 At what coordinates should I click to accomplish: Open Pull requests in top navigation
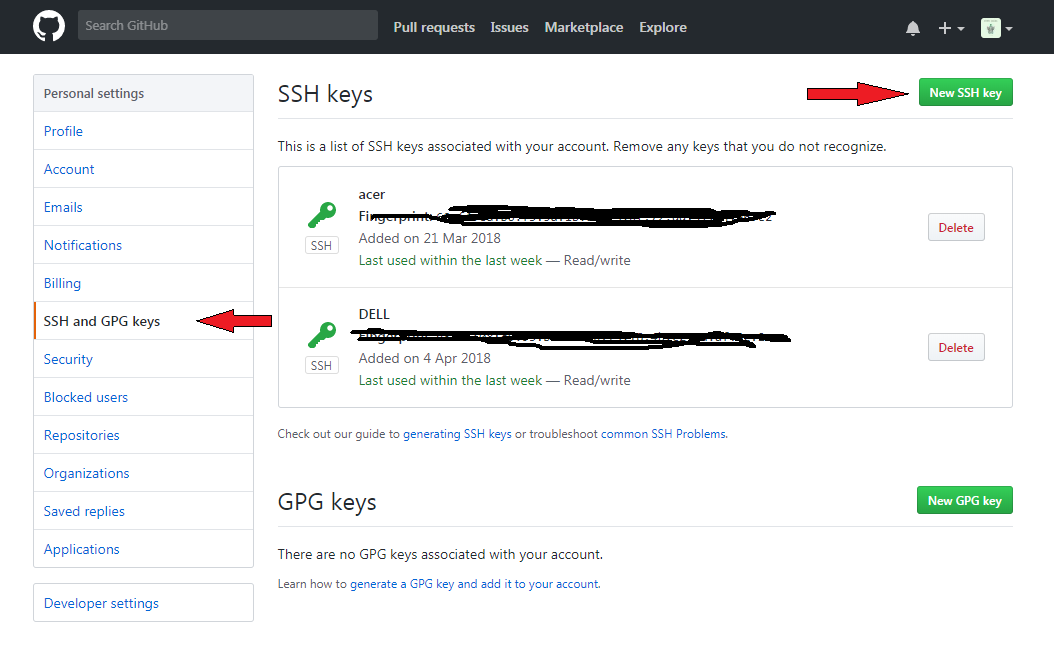pos(434,27)
